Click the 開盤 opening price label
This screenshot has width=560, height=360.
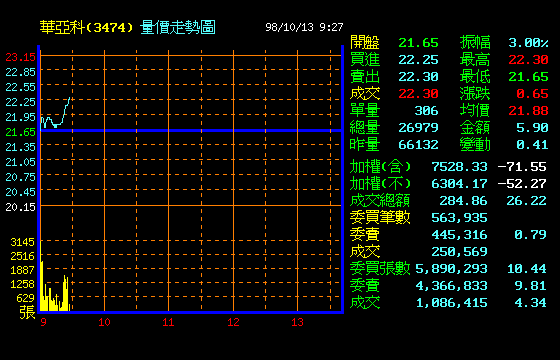point(365,42)
